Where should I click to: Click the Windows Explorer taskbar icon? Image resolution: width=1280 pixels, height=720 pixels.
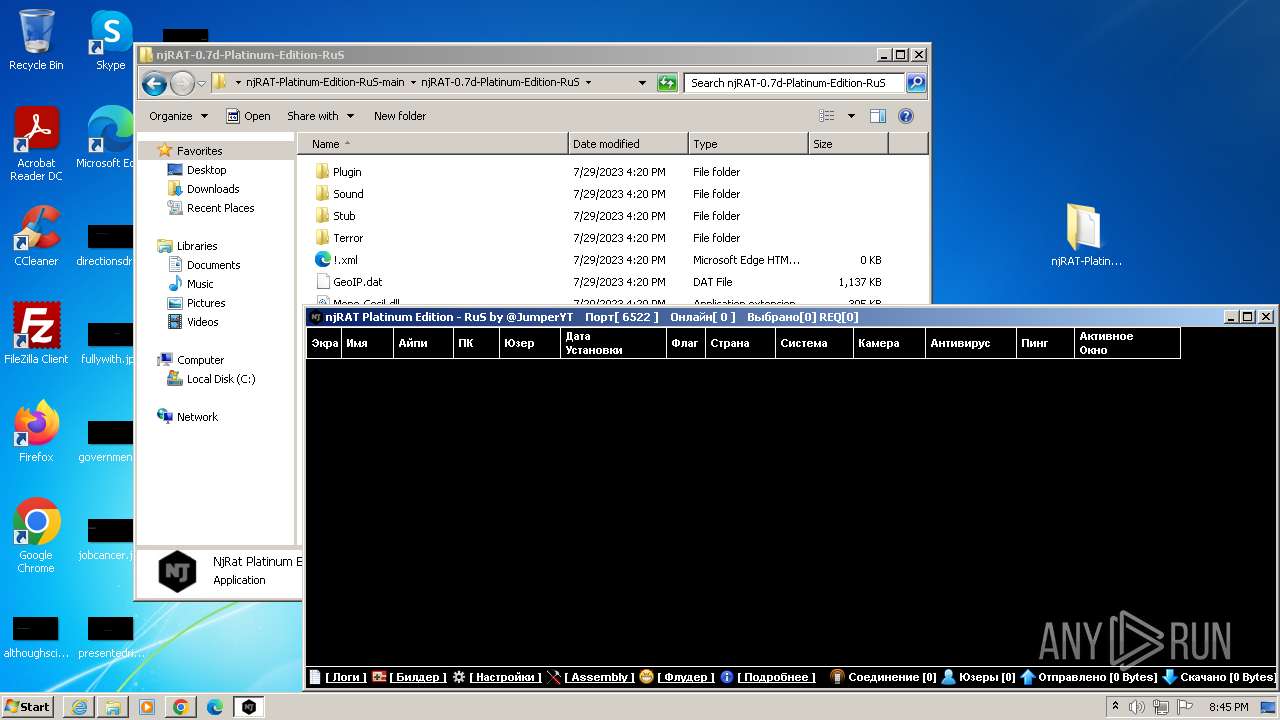pos(113,707)
